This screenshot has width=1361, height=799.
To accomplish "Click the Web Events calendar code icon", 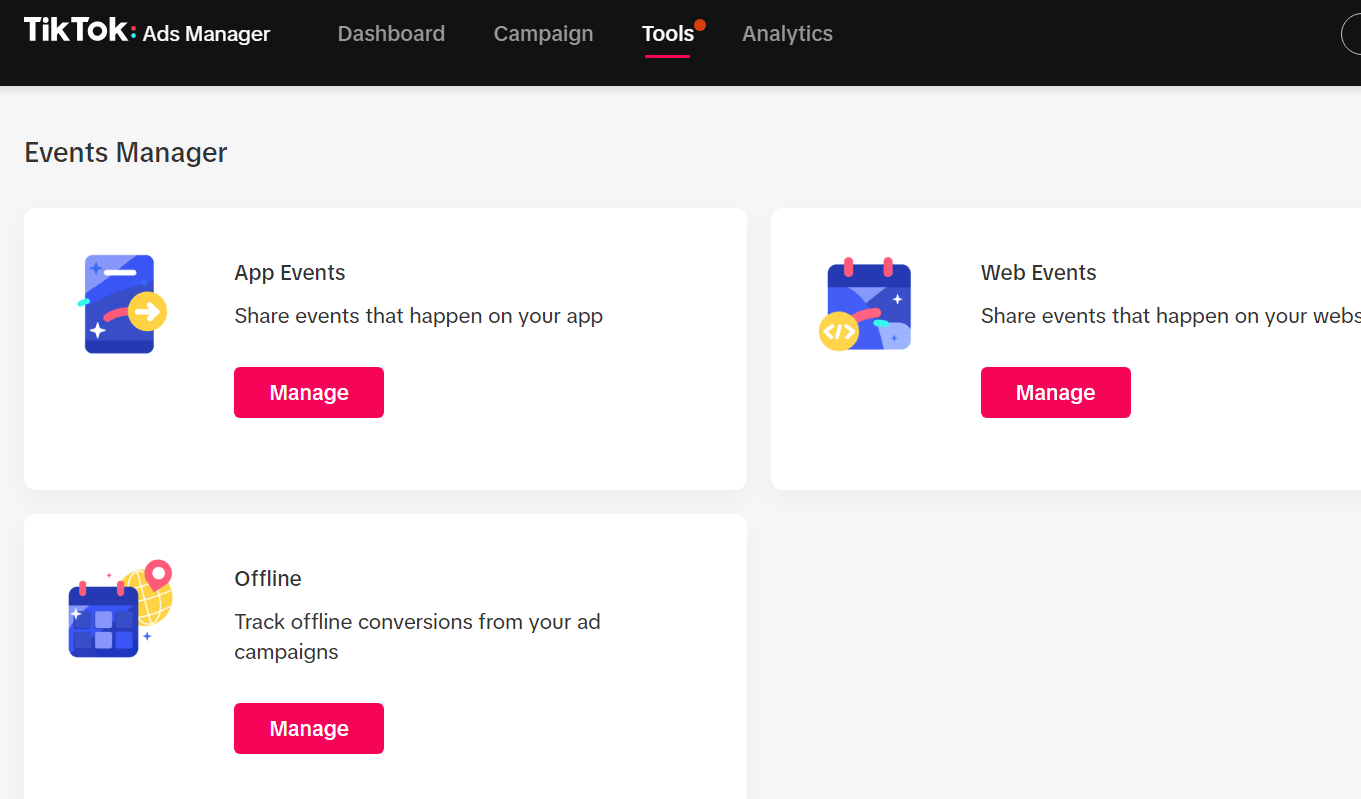I will (865, 305).
